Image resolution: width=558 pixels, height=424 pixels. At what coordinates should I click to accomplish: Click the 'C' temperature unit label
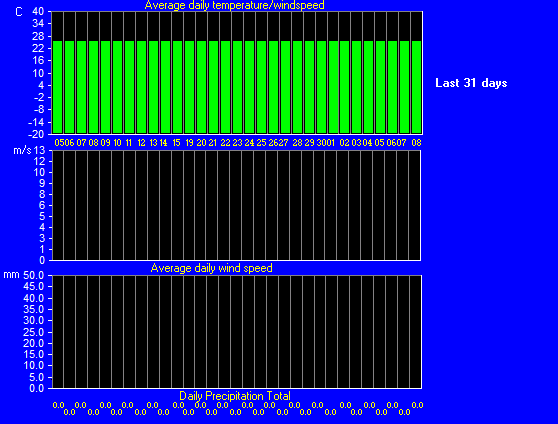click(x=19, y=12)
